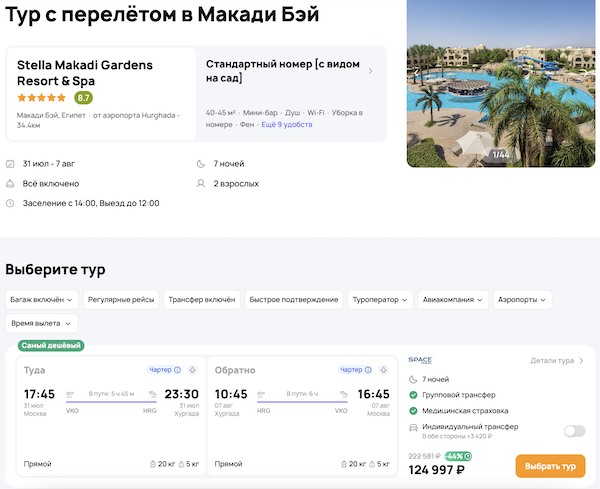The image size is (600, 489).
Task: Open the Туроператор dropdown filter
Action: pyautogui.click(x=380, y=299)
